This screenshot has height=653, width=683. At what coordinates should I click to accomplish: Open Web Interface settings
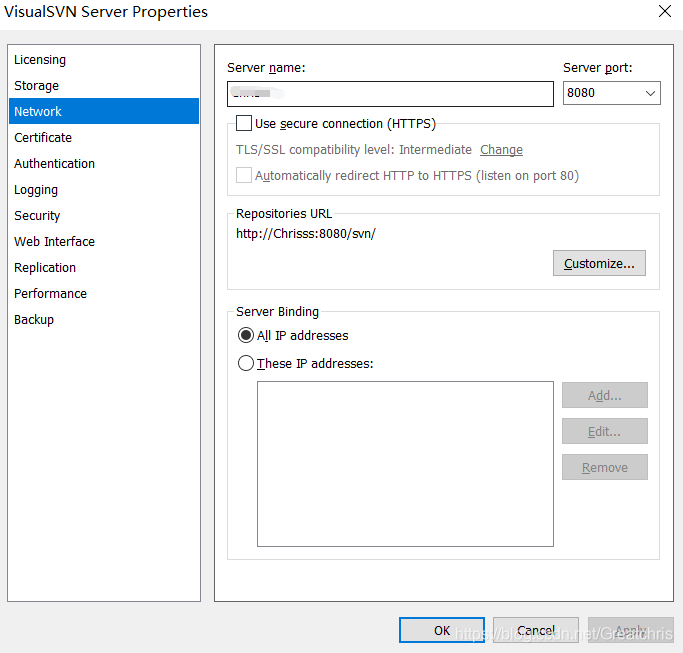(104, 241)
